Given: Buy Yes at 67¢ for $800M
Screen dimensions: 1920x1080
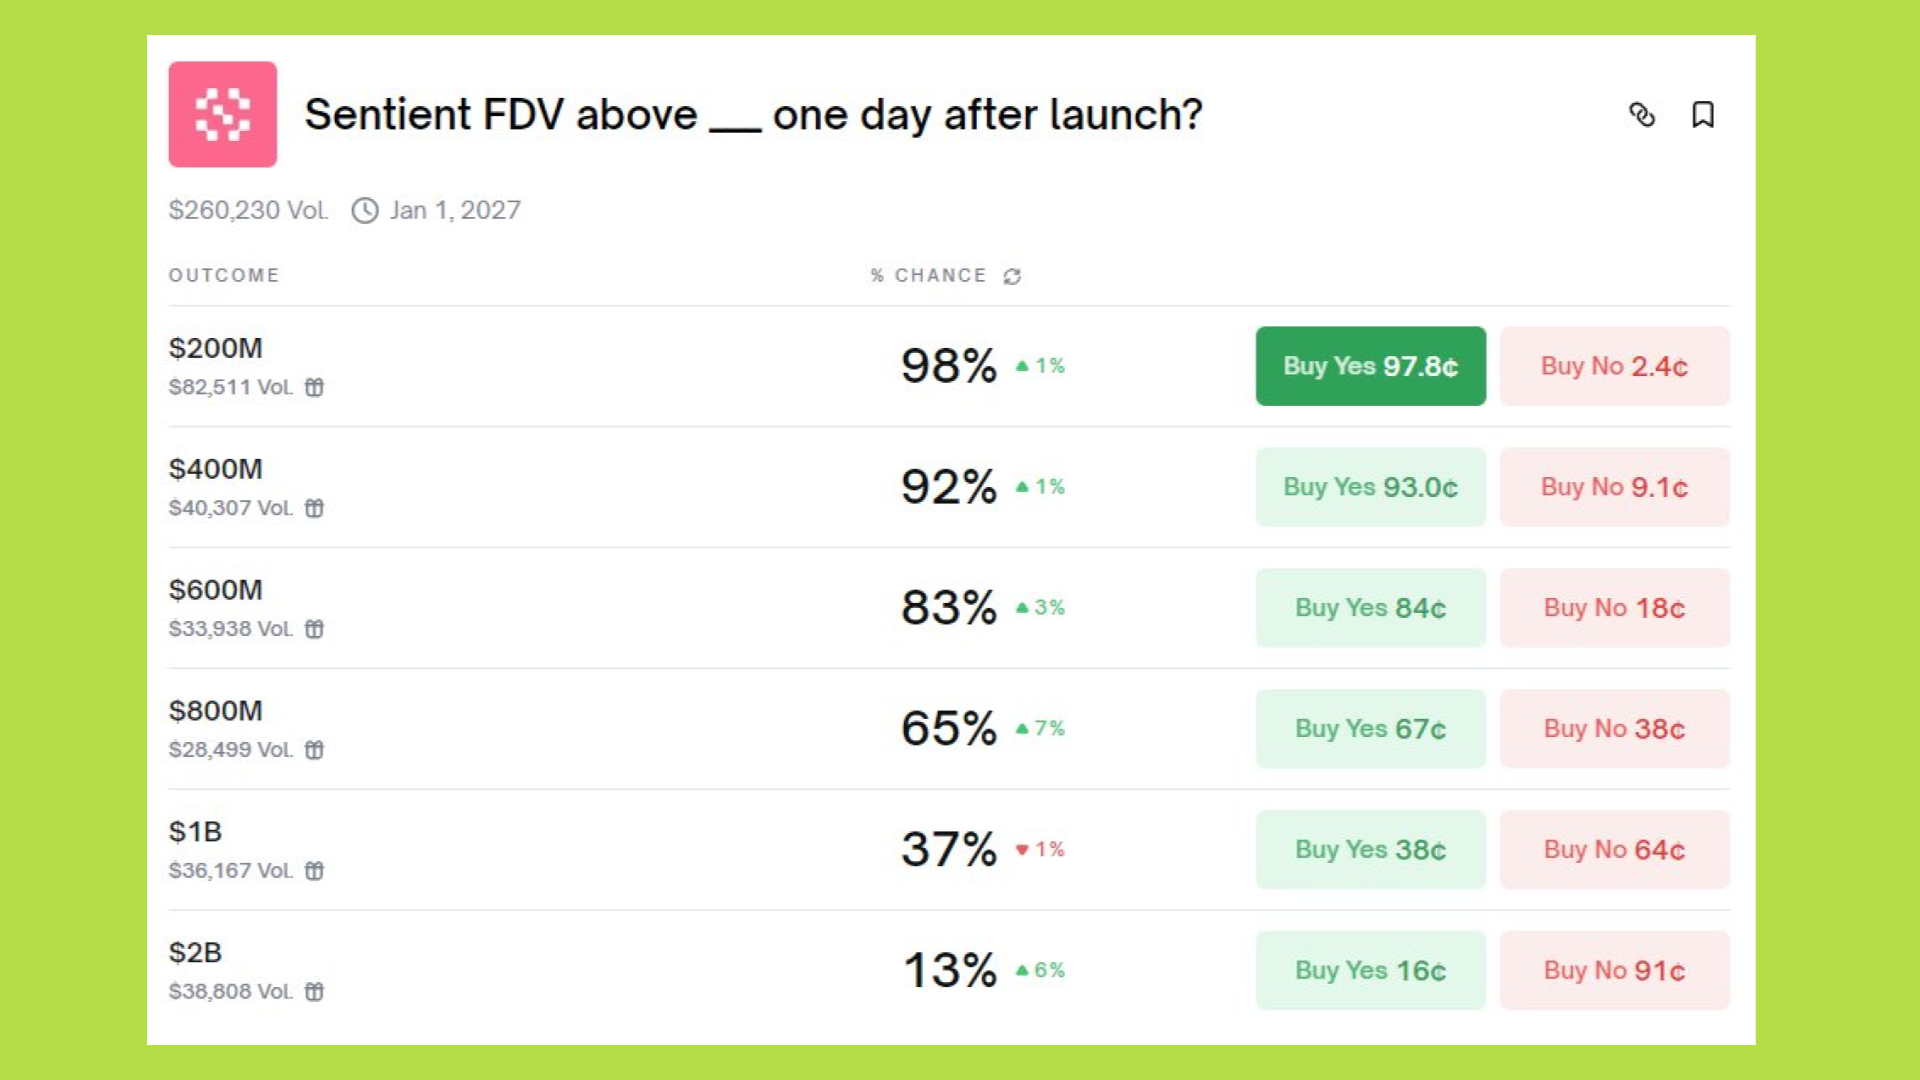Looking at the screenshot, I should (x=1370, y=729).
